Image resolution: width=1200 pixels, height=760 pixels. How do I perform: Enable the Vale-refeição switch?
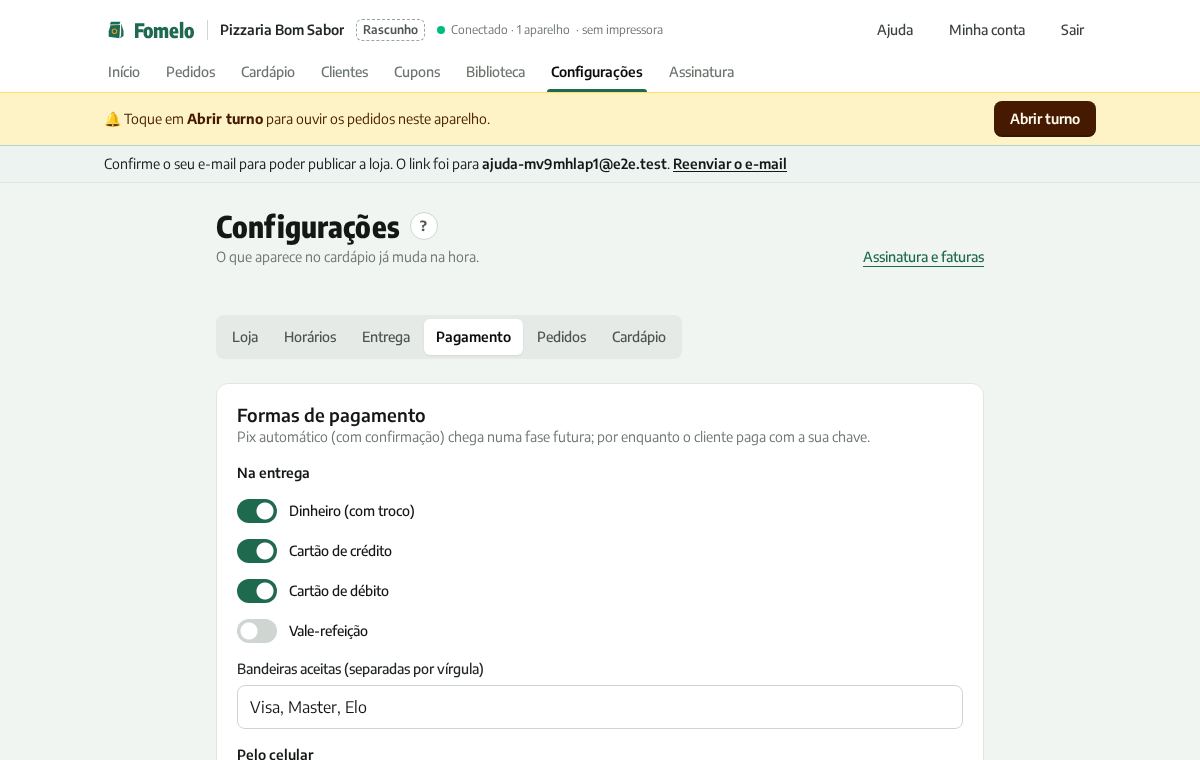pyautogui.click(x=257, y=631)
